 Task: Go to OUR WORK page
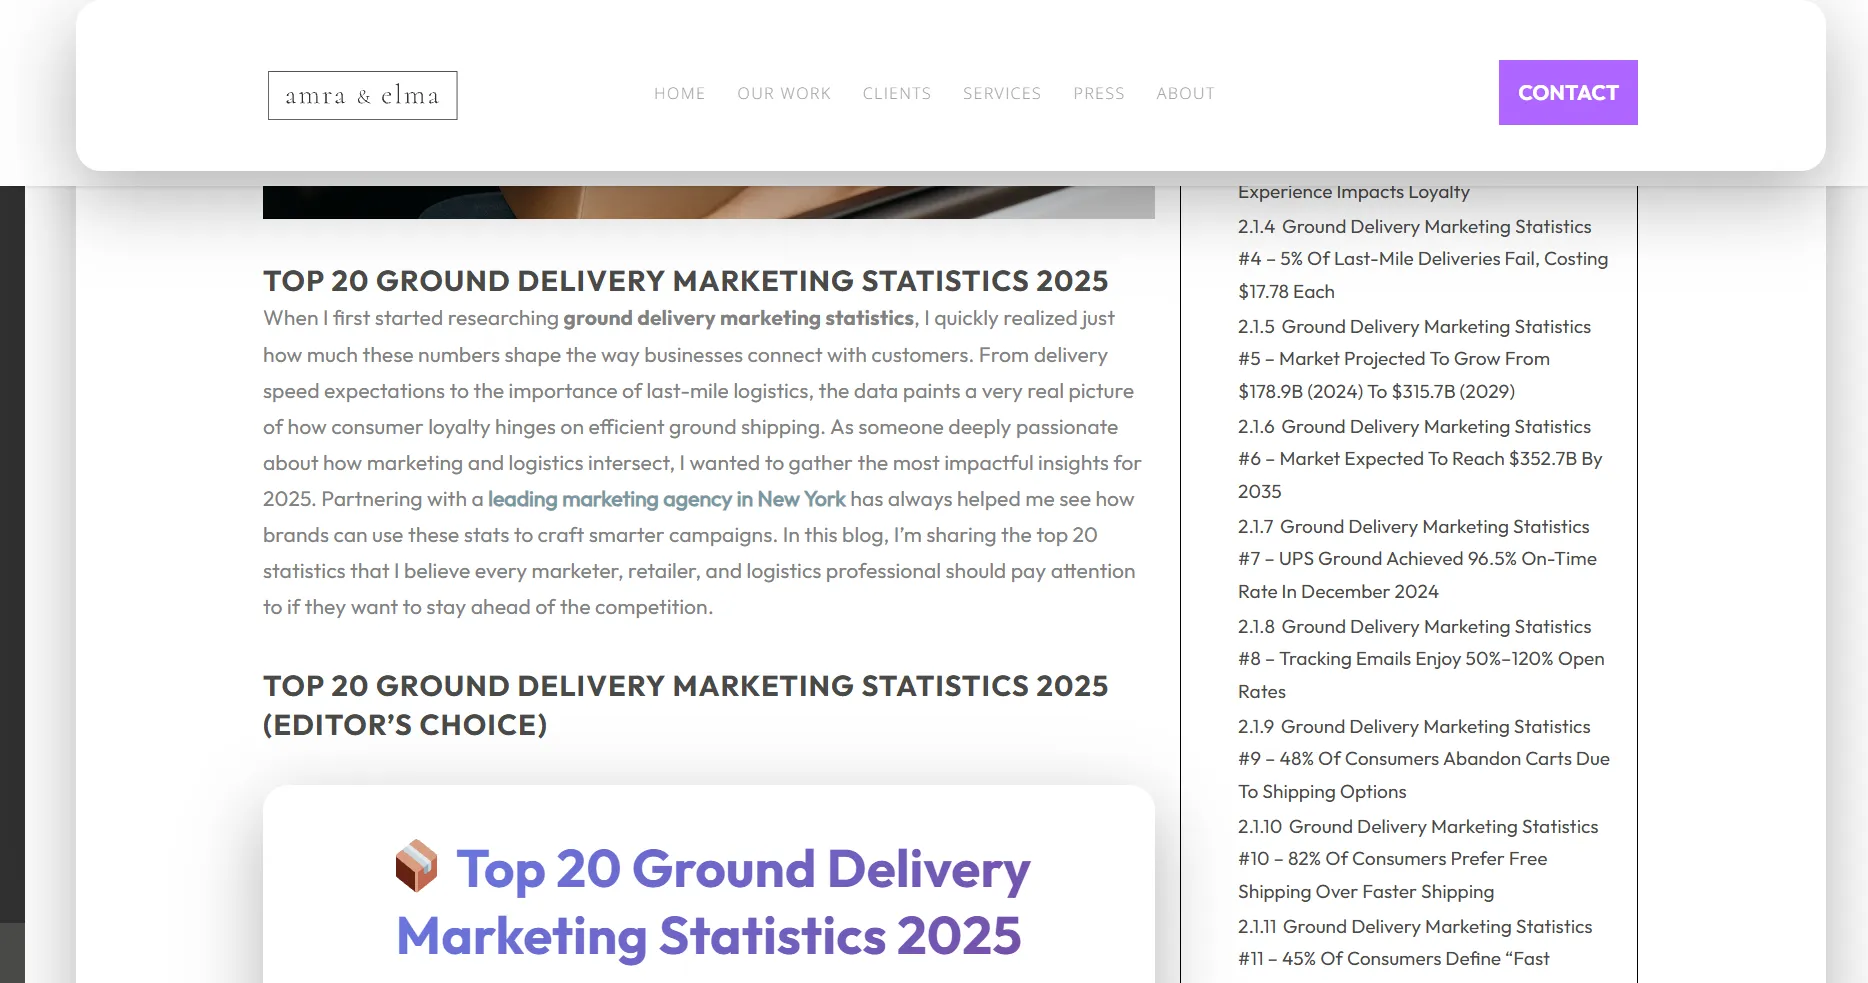pos(784,93)
